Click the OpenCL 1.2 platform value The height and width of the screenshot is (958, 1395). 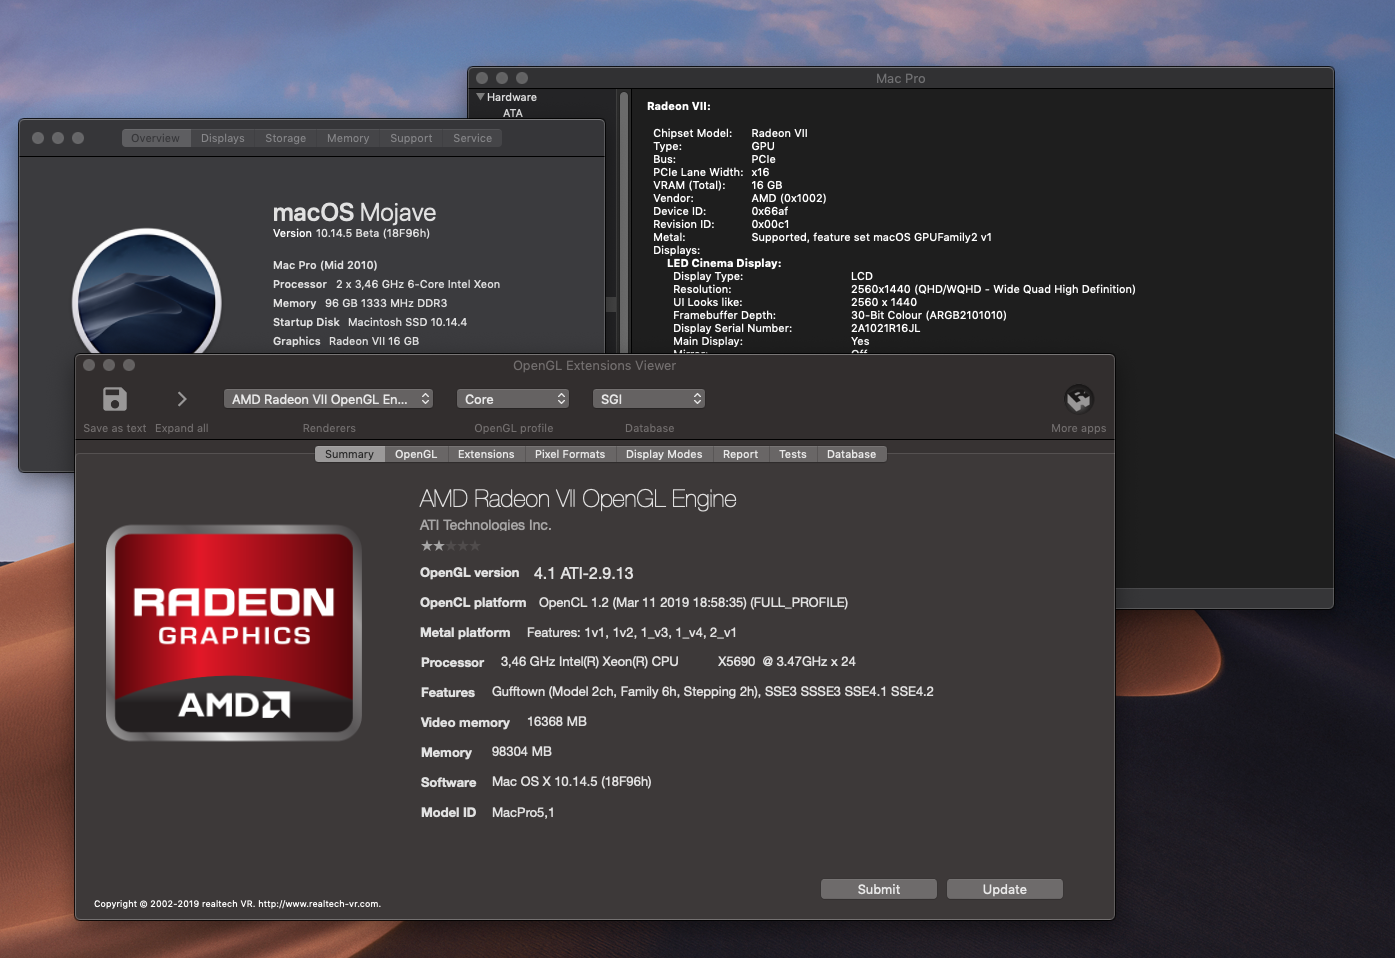click(693, 602)
